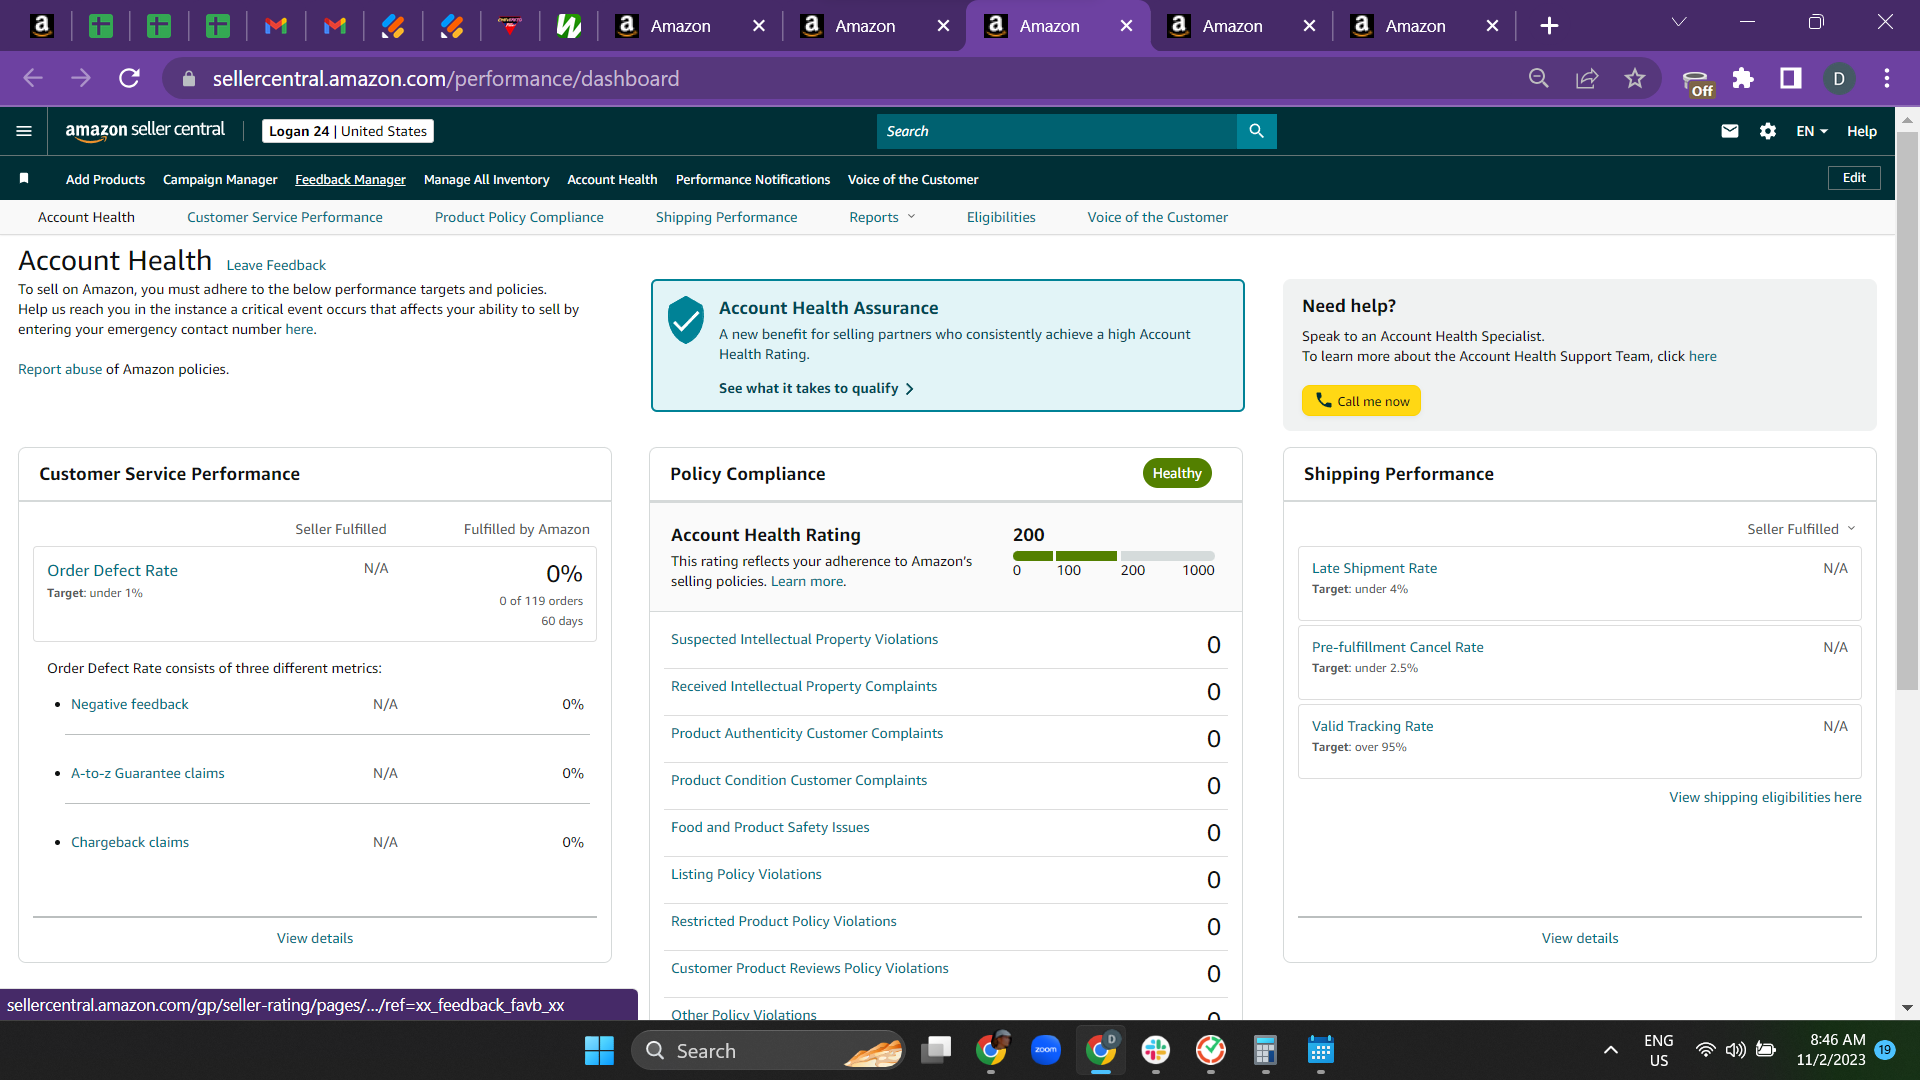Click the Seller Central search field

pyautogui.click(x=1057, y=131)
